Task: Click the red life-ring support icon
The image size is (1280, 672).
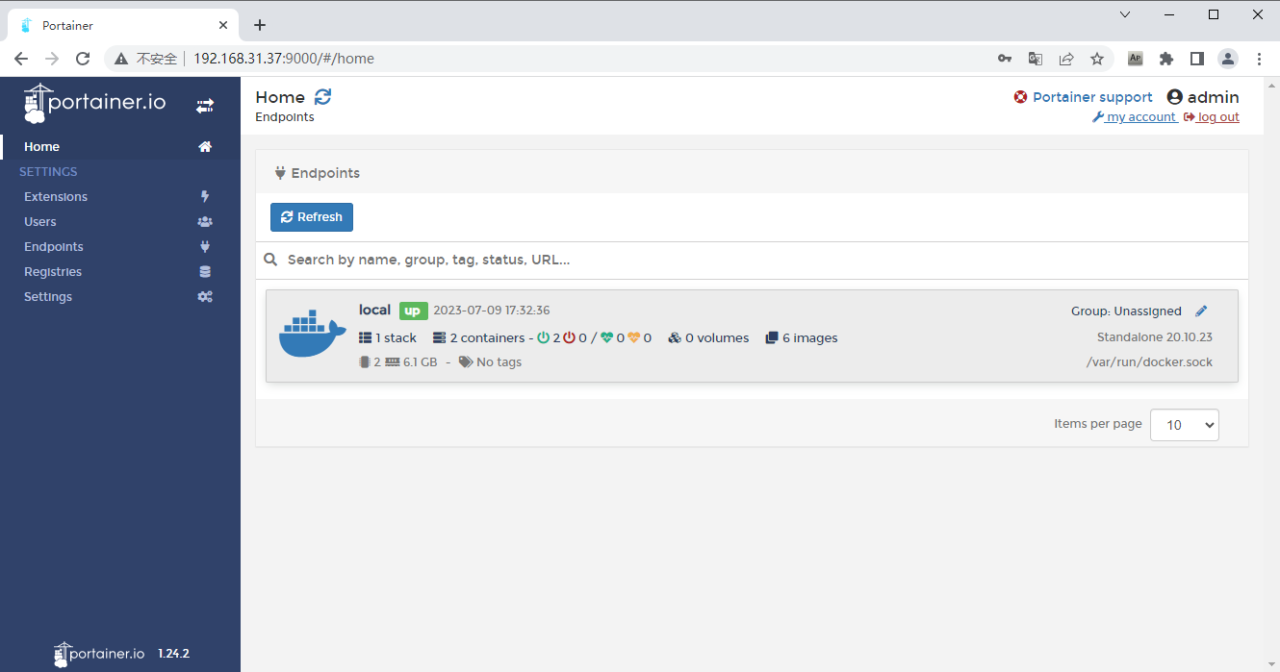Action: [1021, 97]
